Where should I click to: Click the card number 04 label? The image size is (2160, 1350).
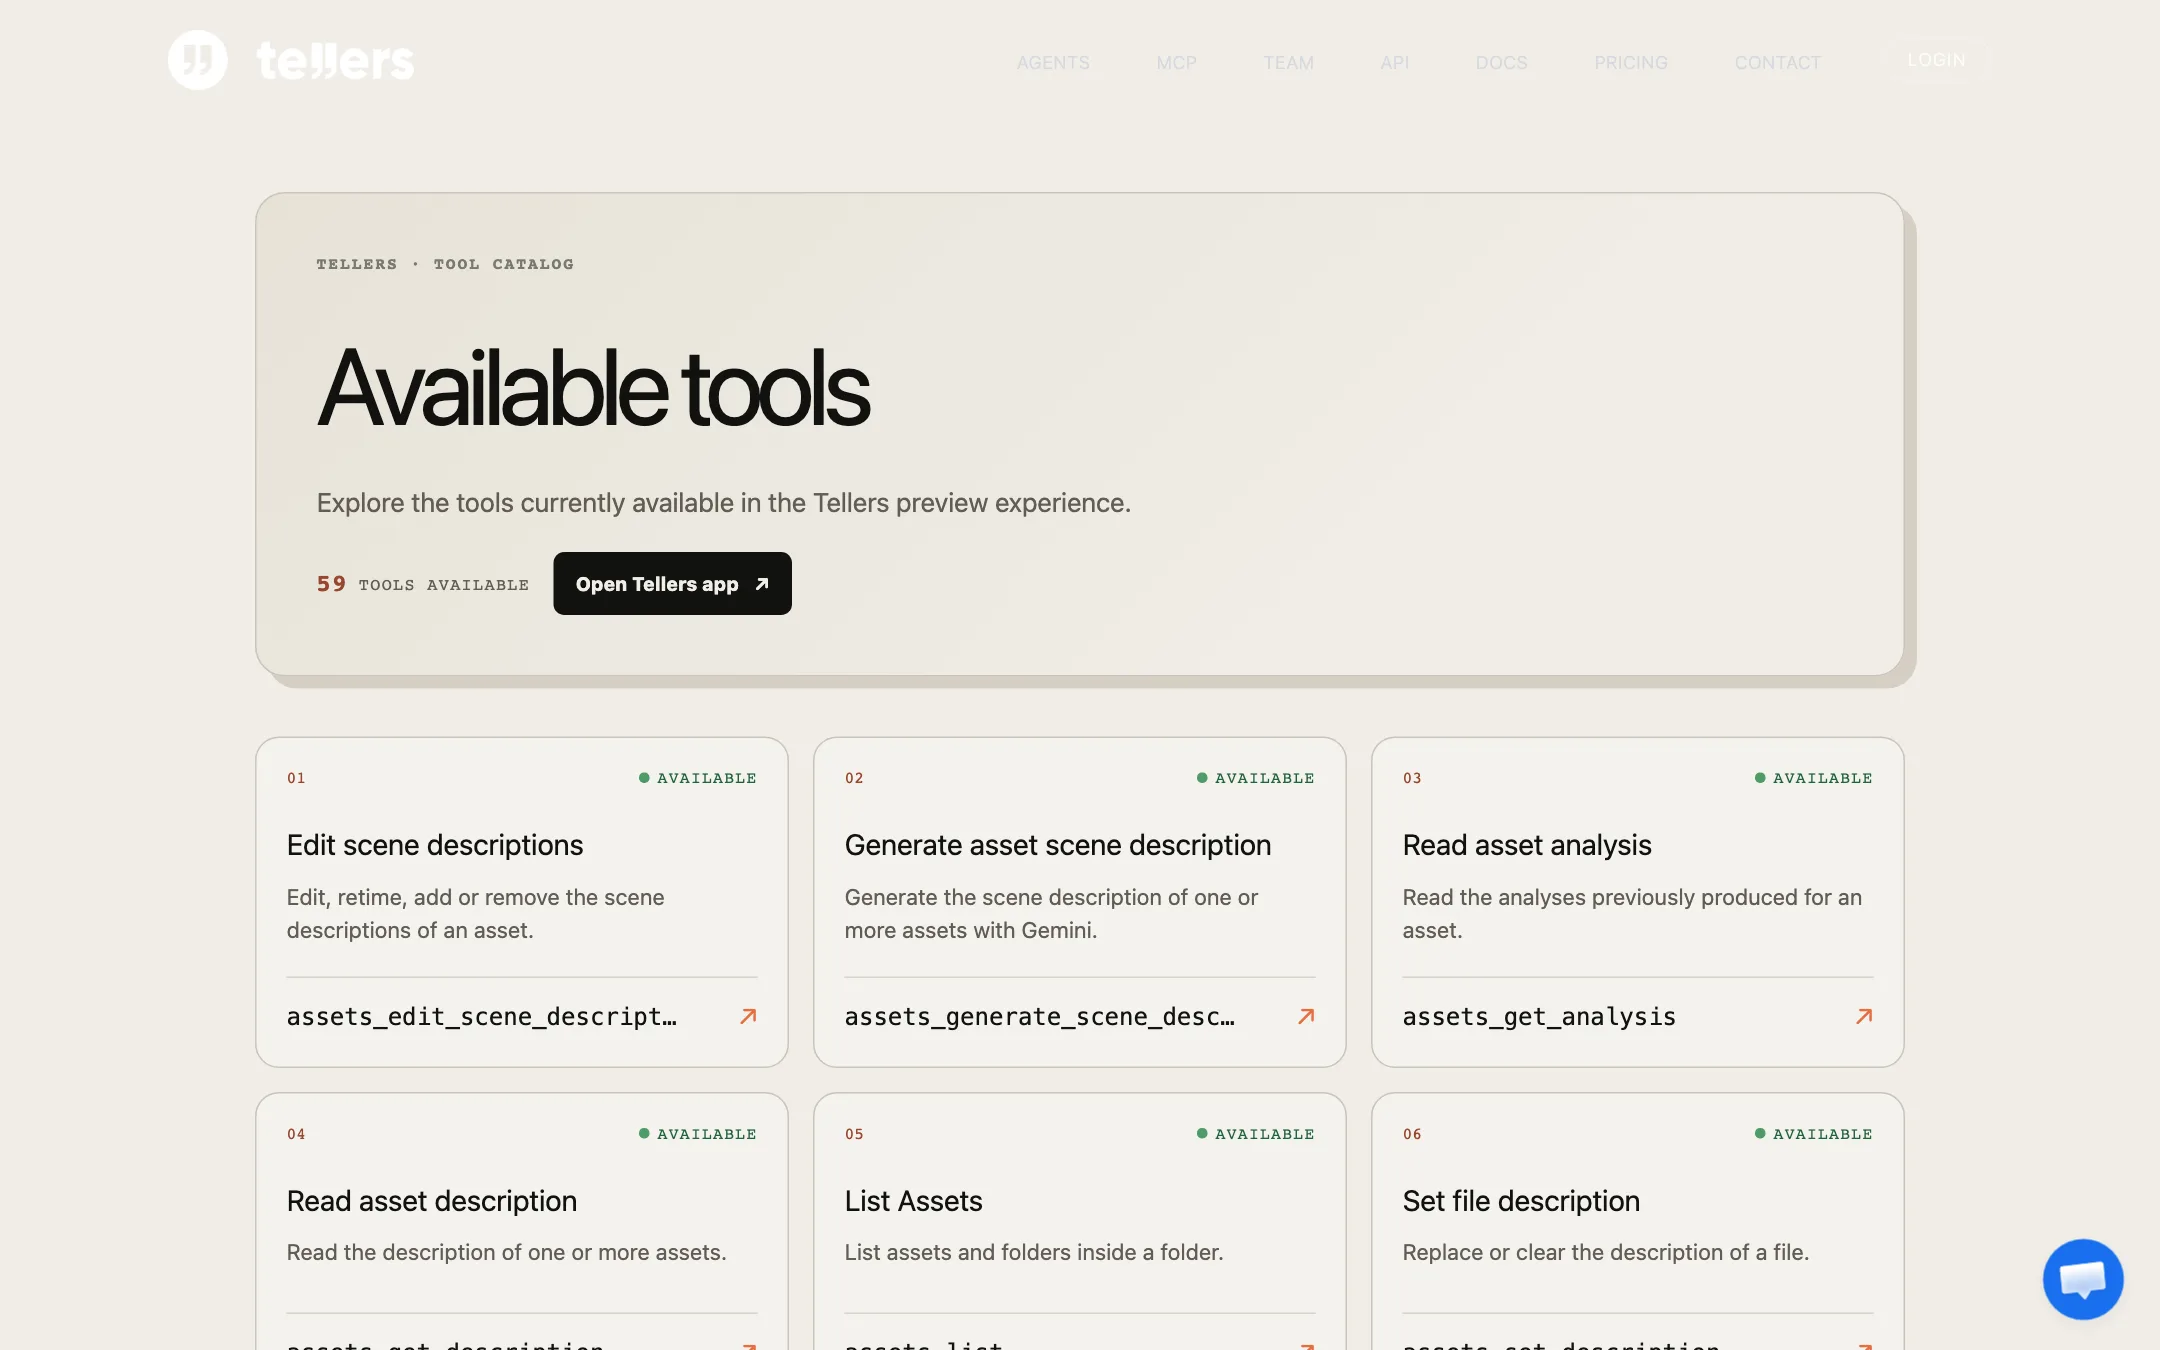(296, 1134)
